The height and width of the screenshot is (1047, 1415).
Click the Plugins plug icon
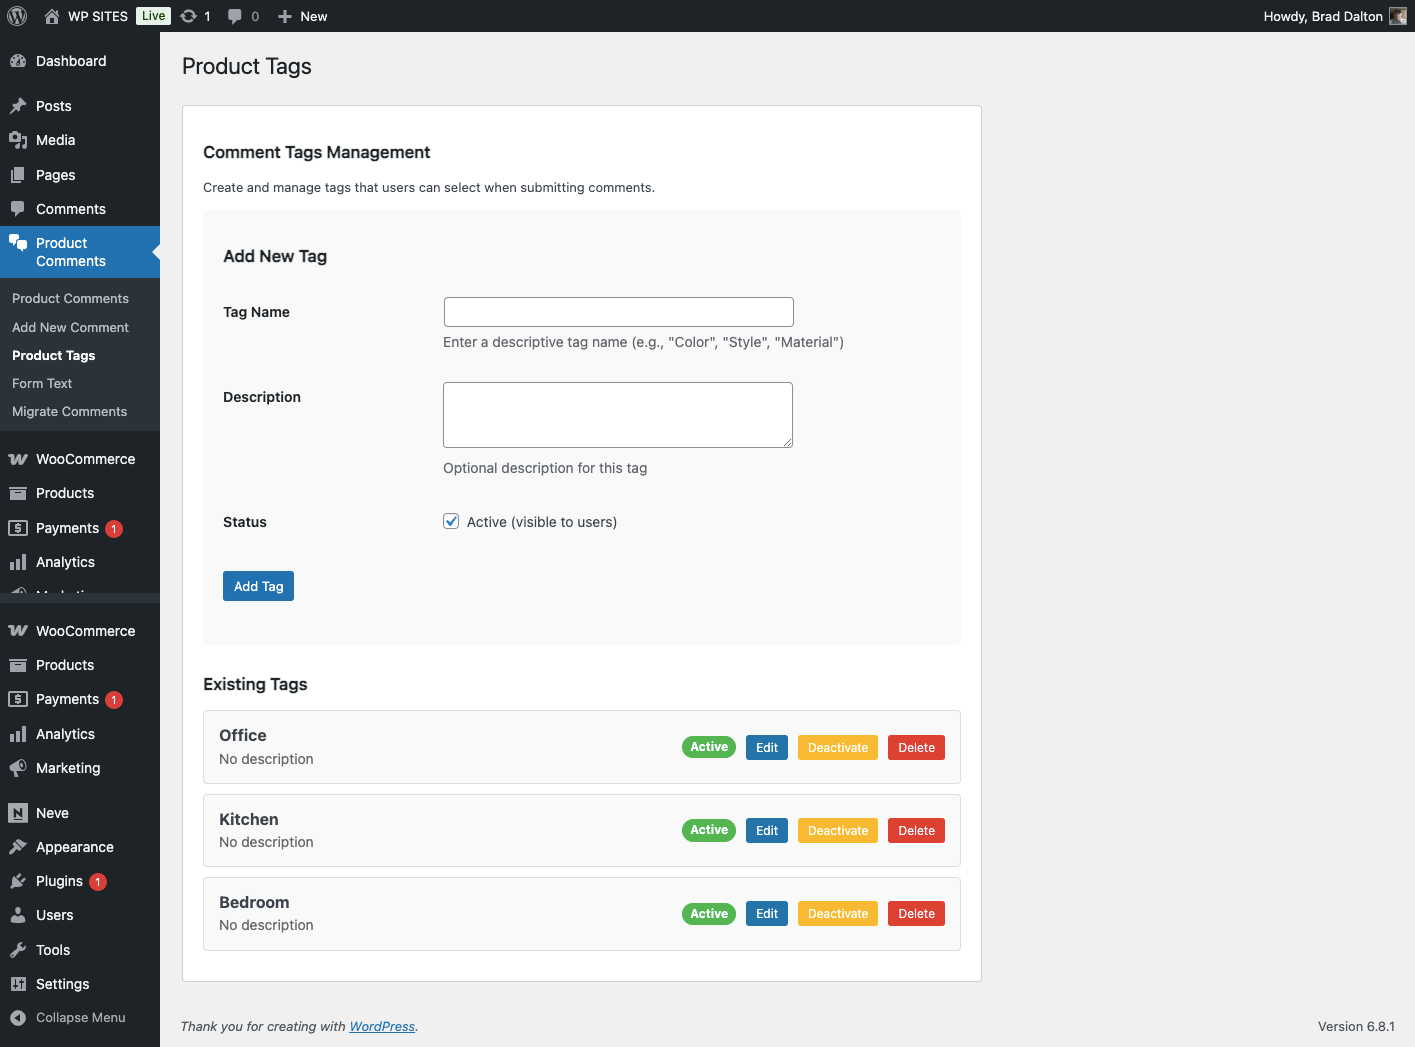click(18, 881)
